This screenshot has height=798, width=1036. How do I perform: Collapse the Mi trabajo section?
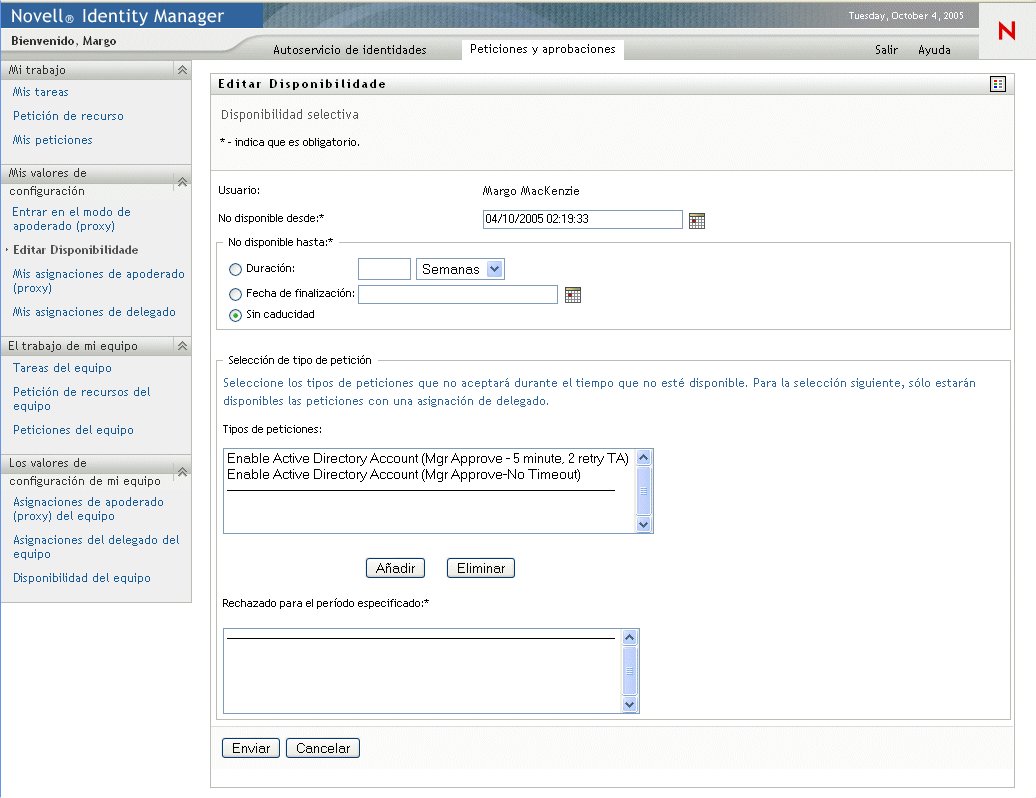(182, 70)
